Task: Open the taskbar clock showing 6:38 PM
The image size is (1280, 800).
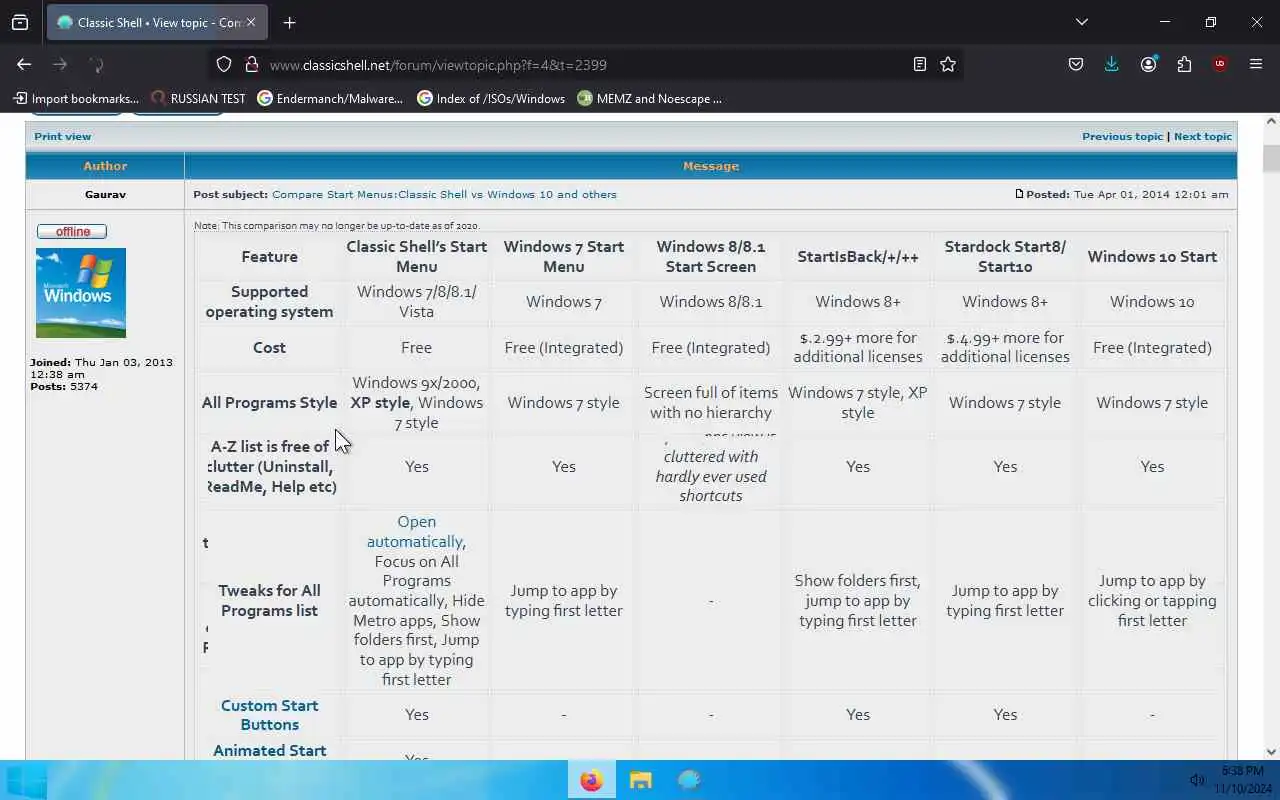Action: click(x=1243, y=780)
